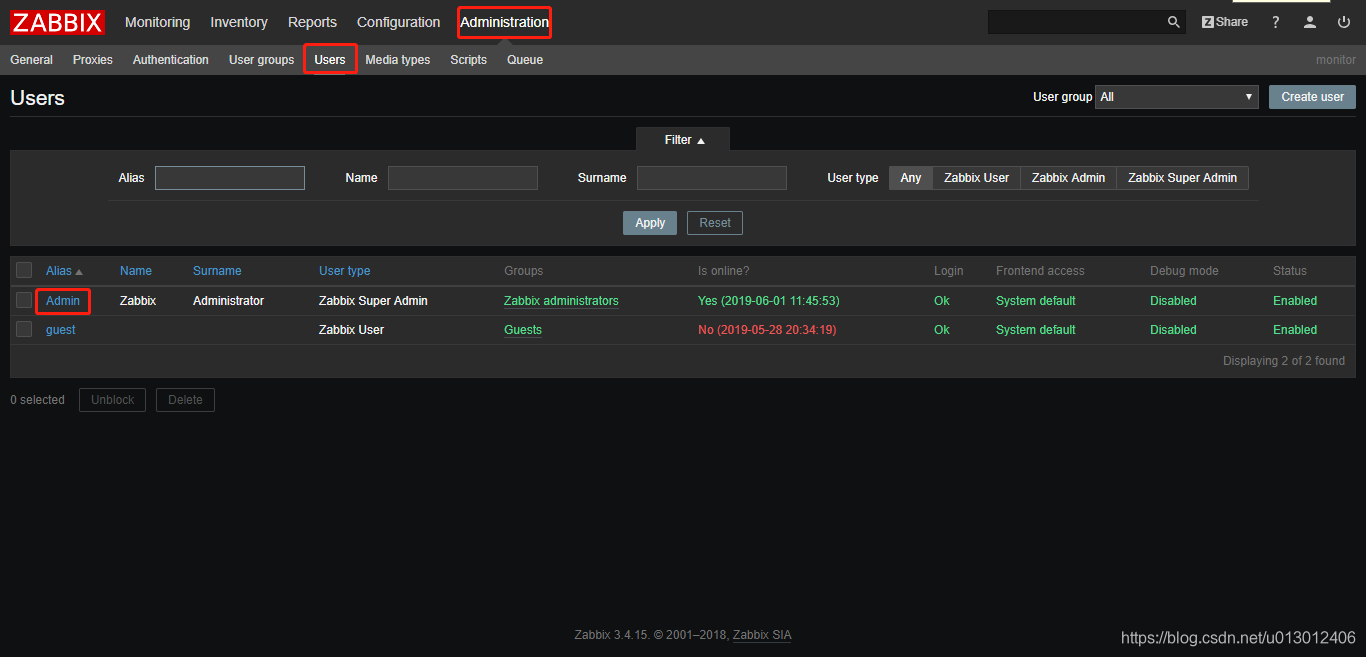Select the Any user type option
Screen dimensions: 1366x657
point(911,178)
